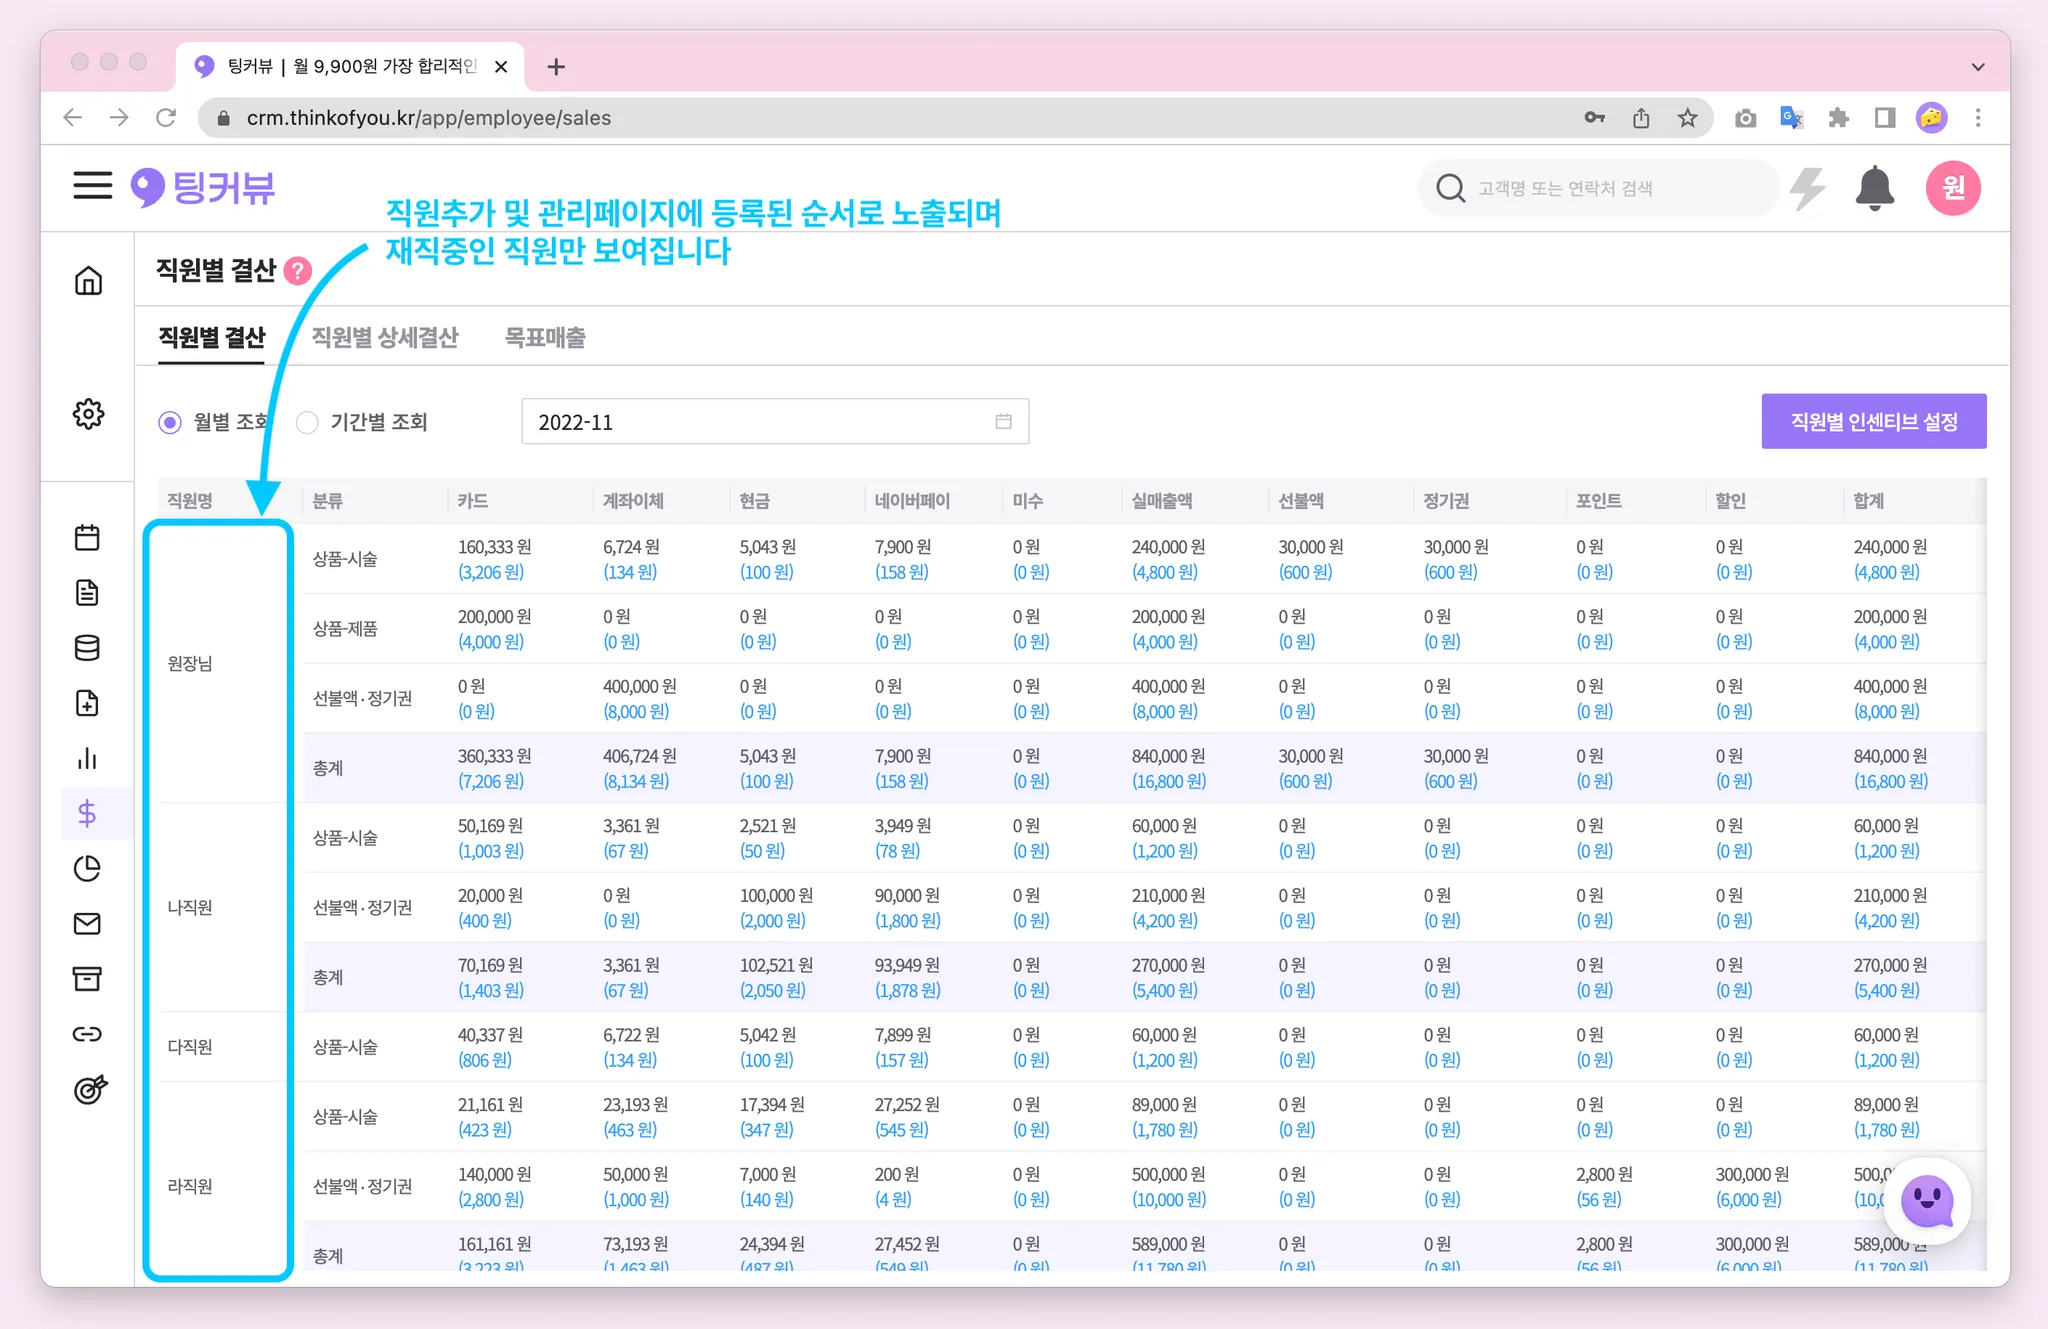Click the home icon in sidebar
Image resolution: width=2048 pixels, height=1329 pixels.
click(88, 281)
